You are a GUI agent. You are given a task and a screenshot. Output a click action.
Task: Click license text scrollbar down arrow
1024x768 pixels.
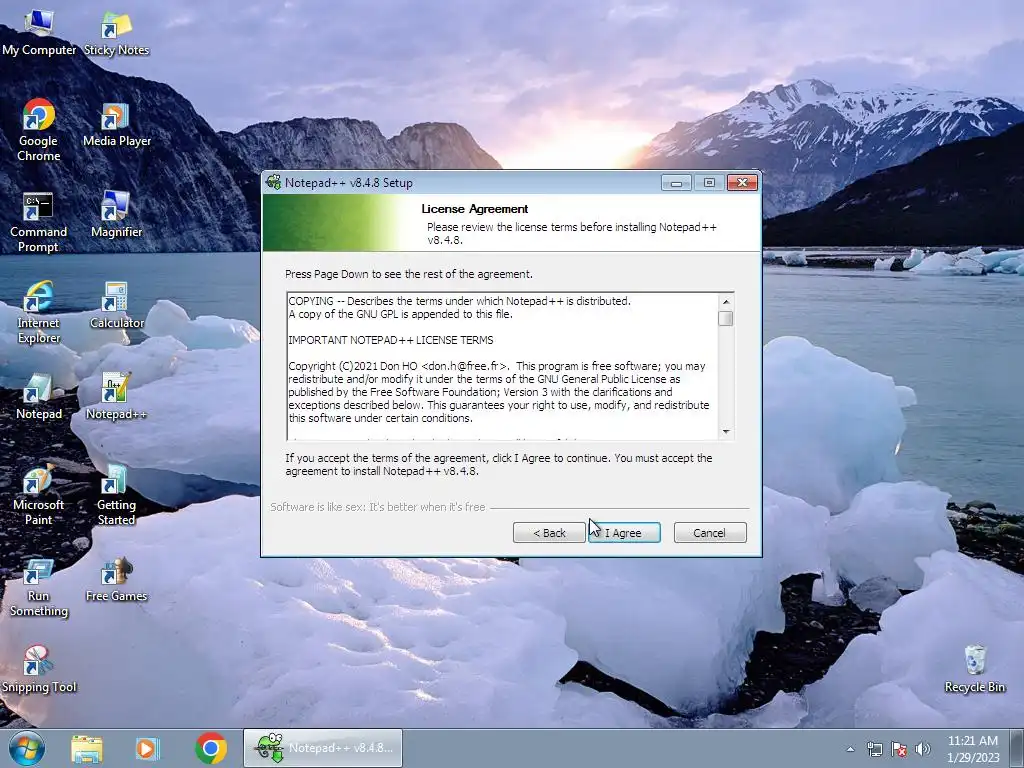point(726,432)
